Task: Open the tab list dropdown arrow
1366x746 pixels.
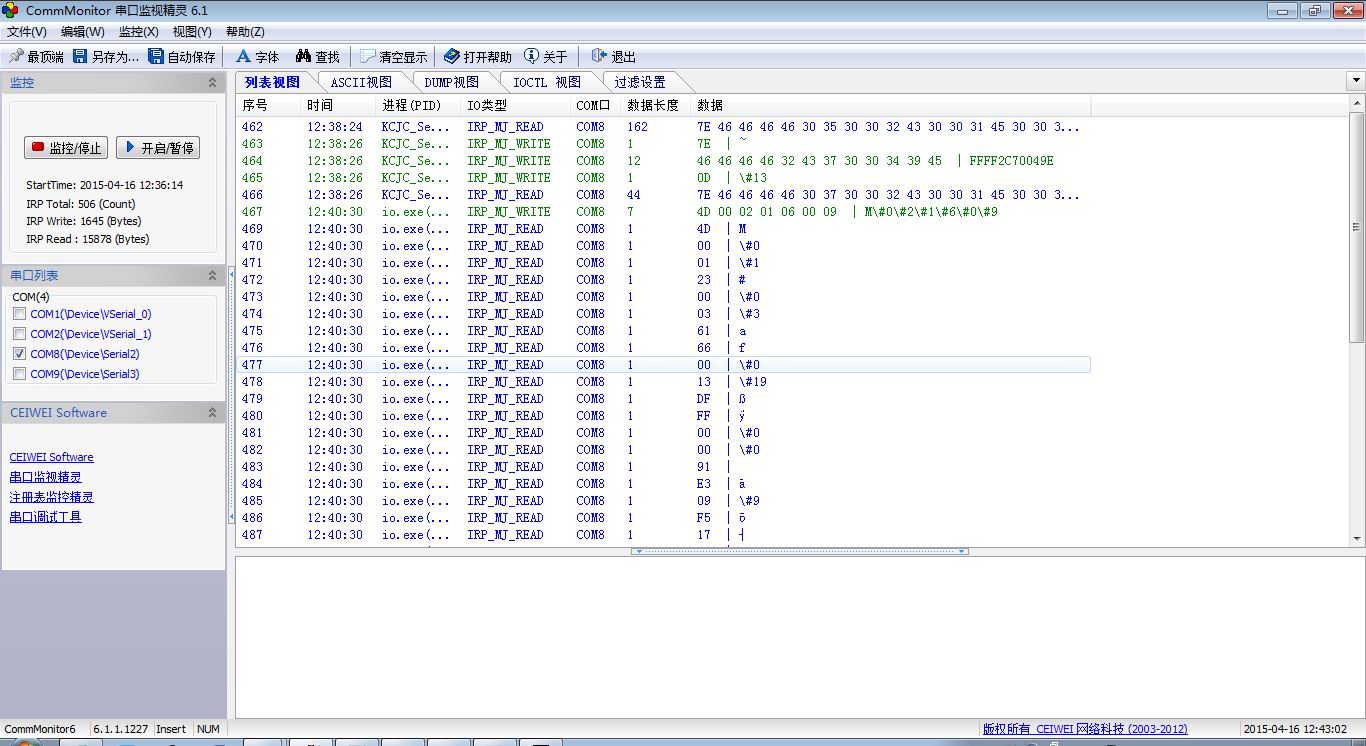Action: tap(1356, 81)
